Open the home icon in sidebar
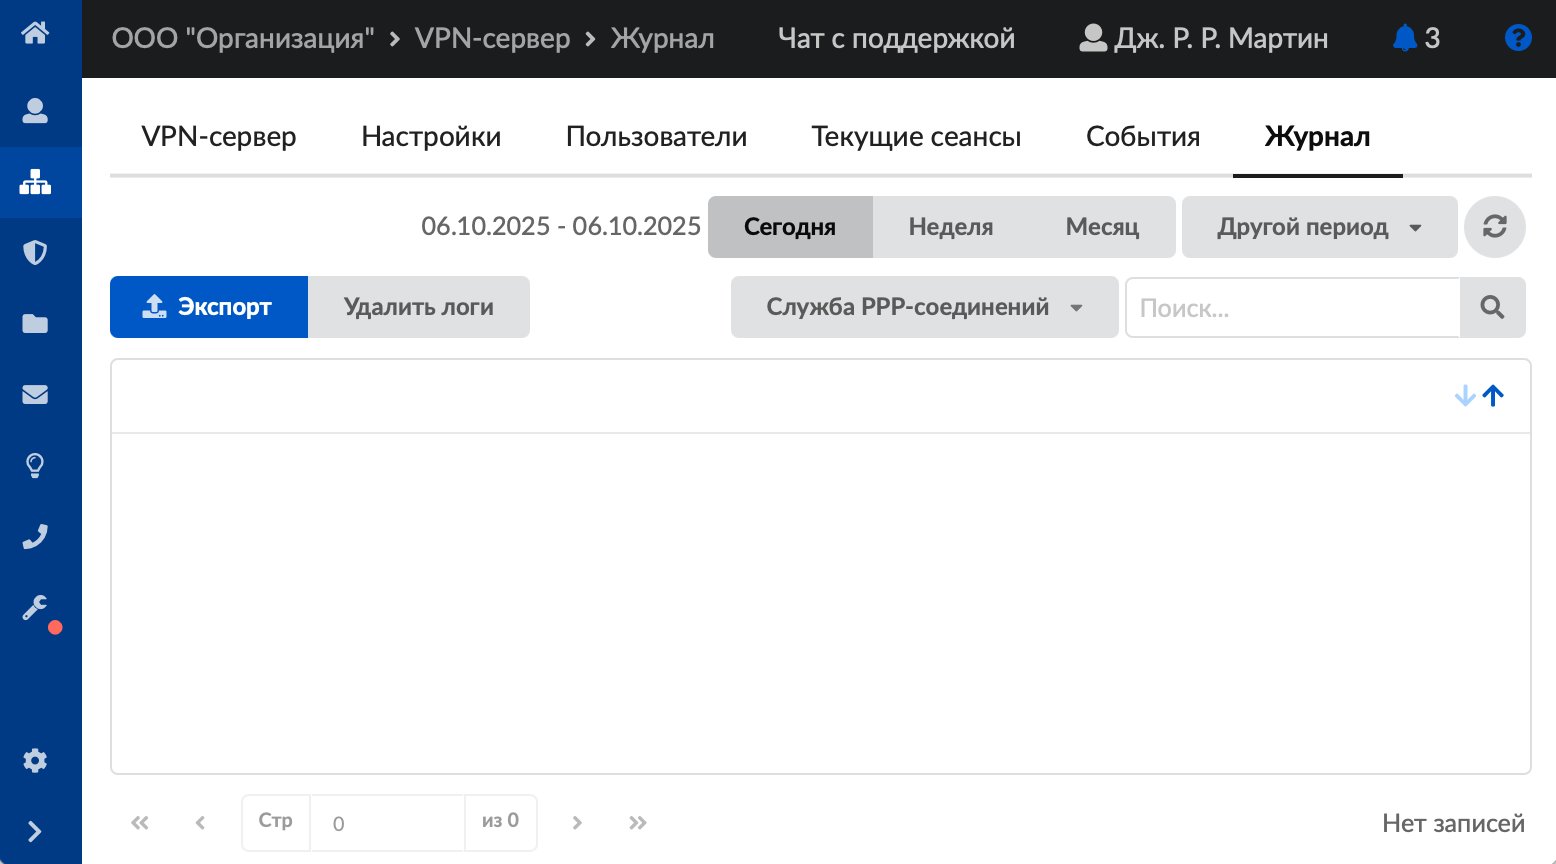 coord(35,33)
